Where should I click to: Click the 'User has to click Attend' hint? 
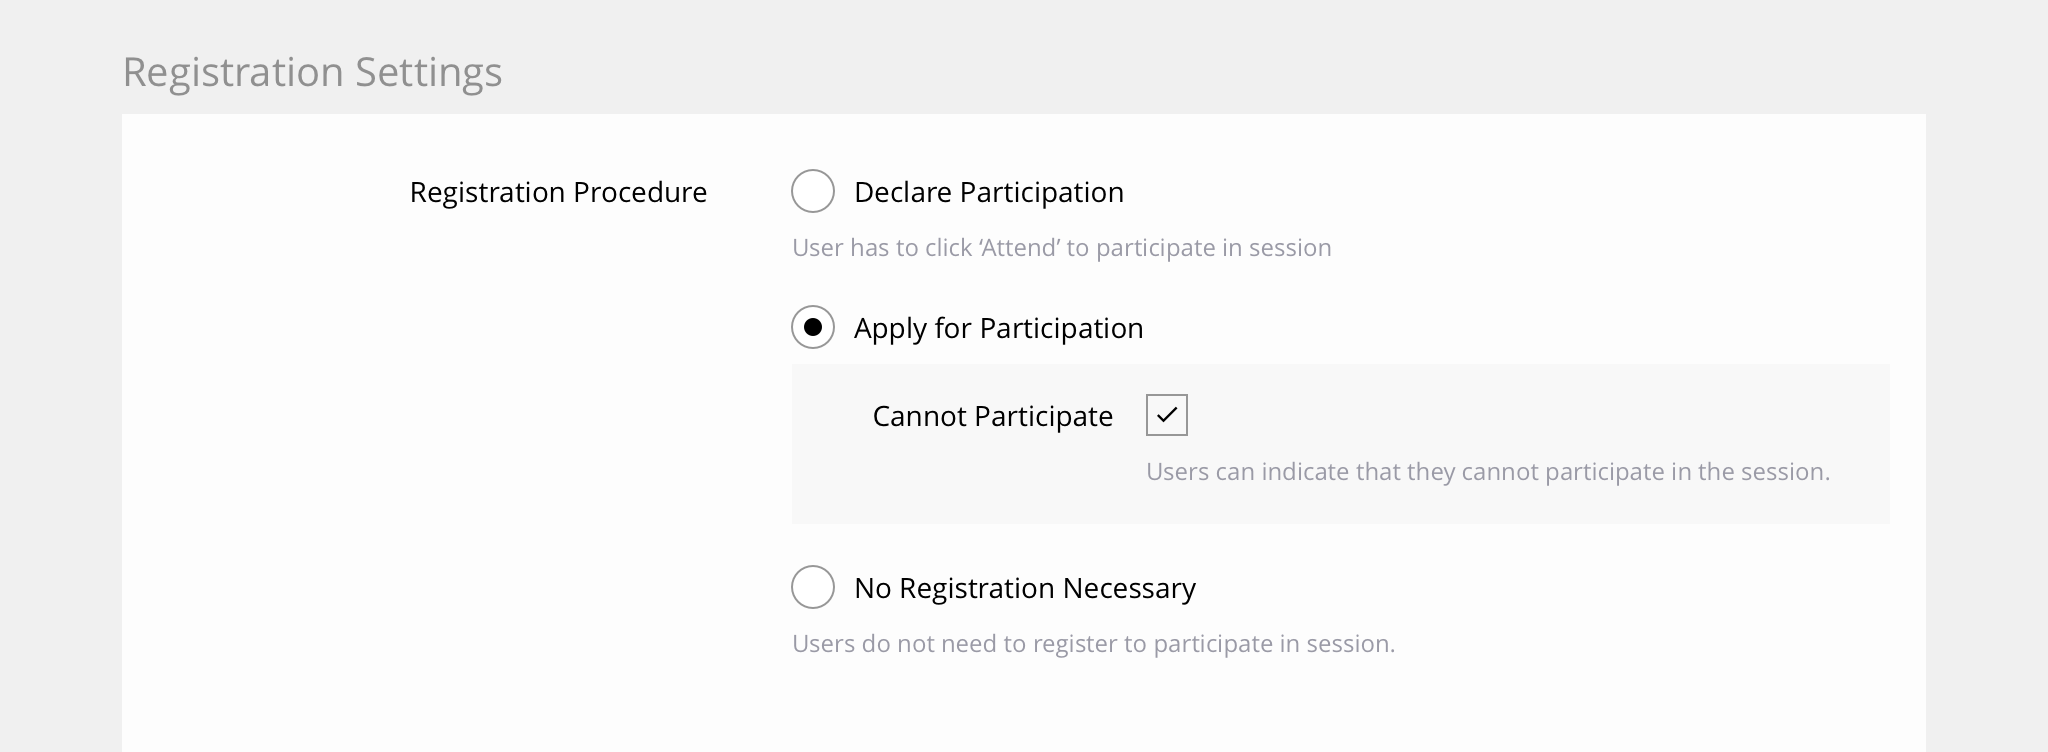[x=1061, y=248]
